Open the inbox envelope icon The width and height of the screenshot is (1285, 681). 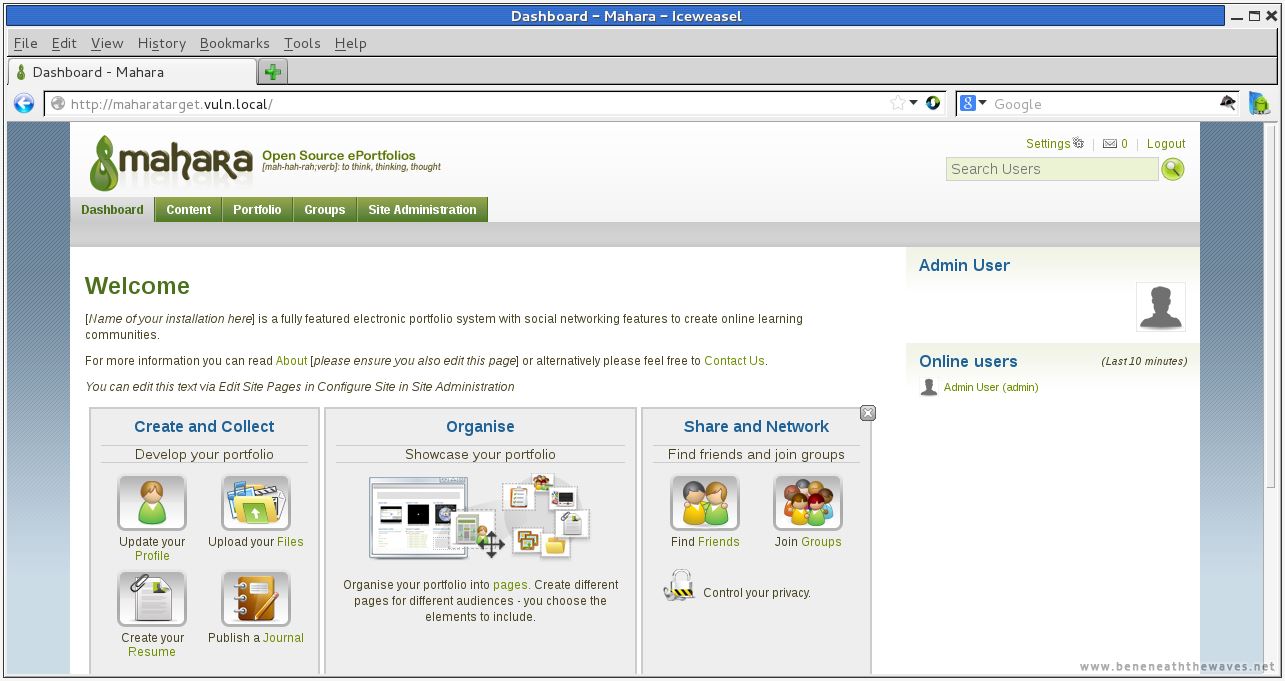tap(1109, 144)
